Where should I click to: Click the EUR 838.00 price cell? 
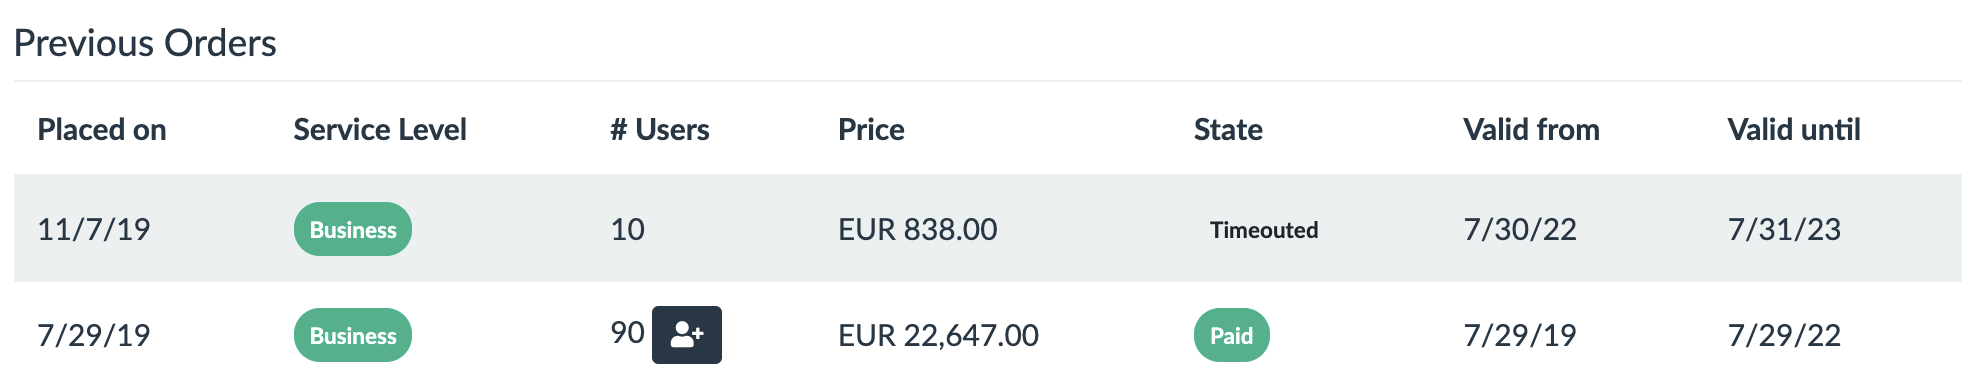918,229
